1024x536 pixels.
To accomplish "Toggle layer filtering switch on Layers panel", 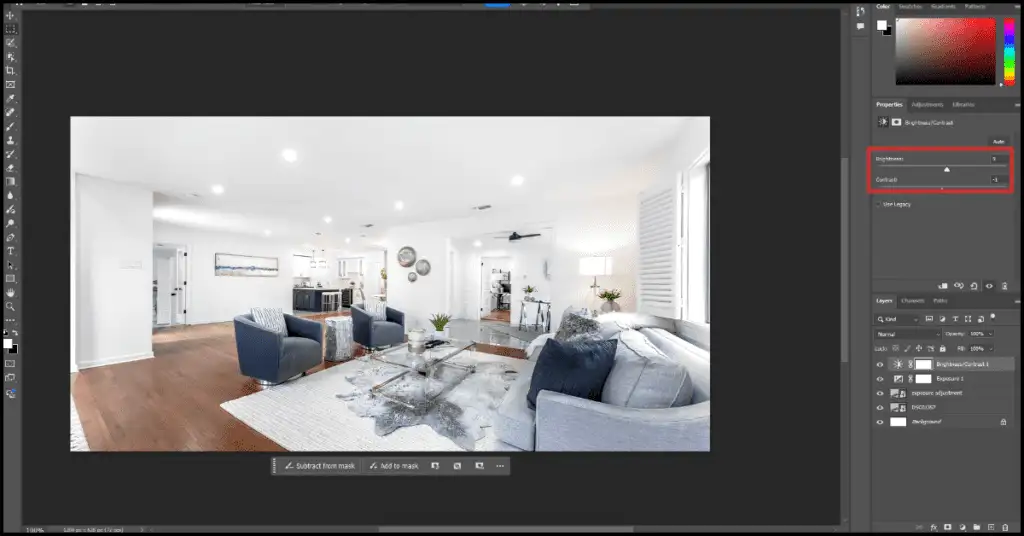I will click(x=993, y=317).
